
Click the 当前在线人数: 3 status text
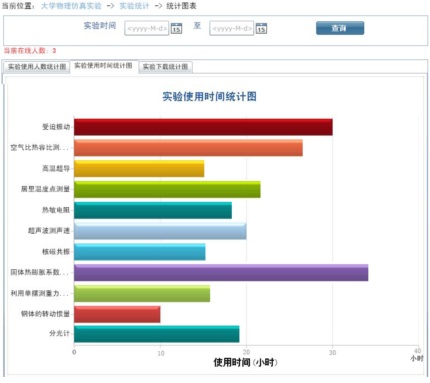pos(30,51)
